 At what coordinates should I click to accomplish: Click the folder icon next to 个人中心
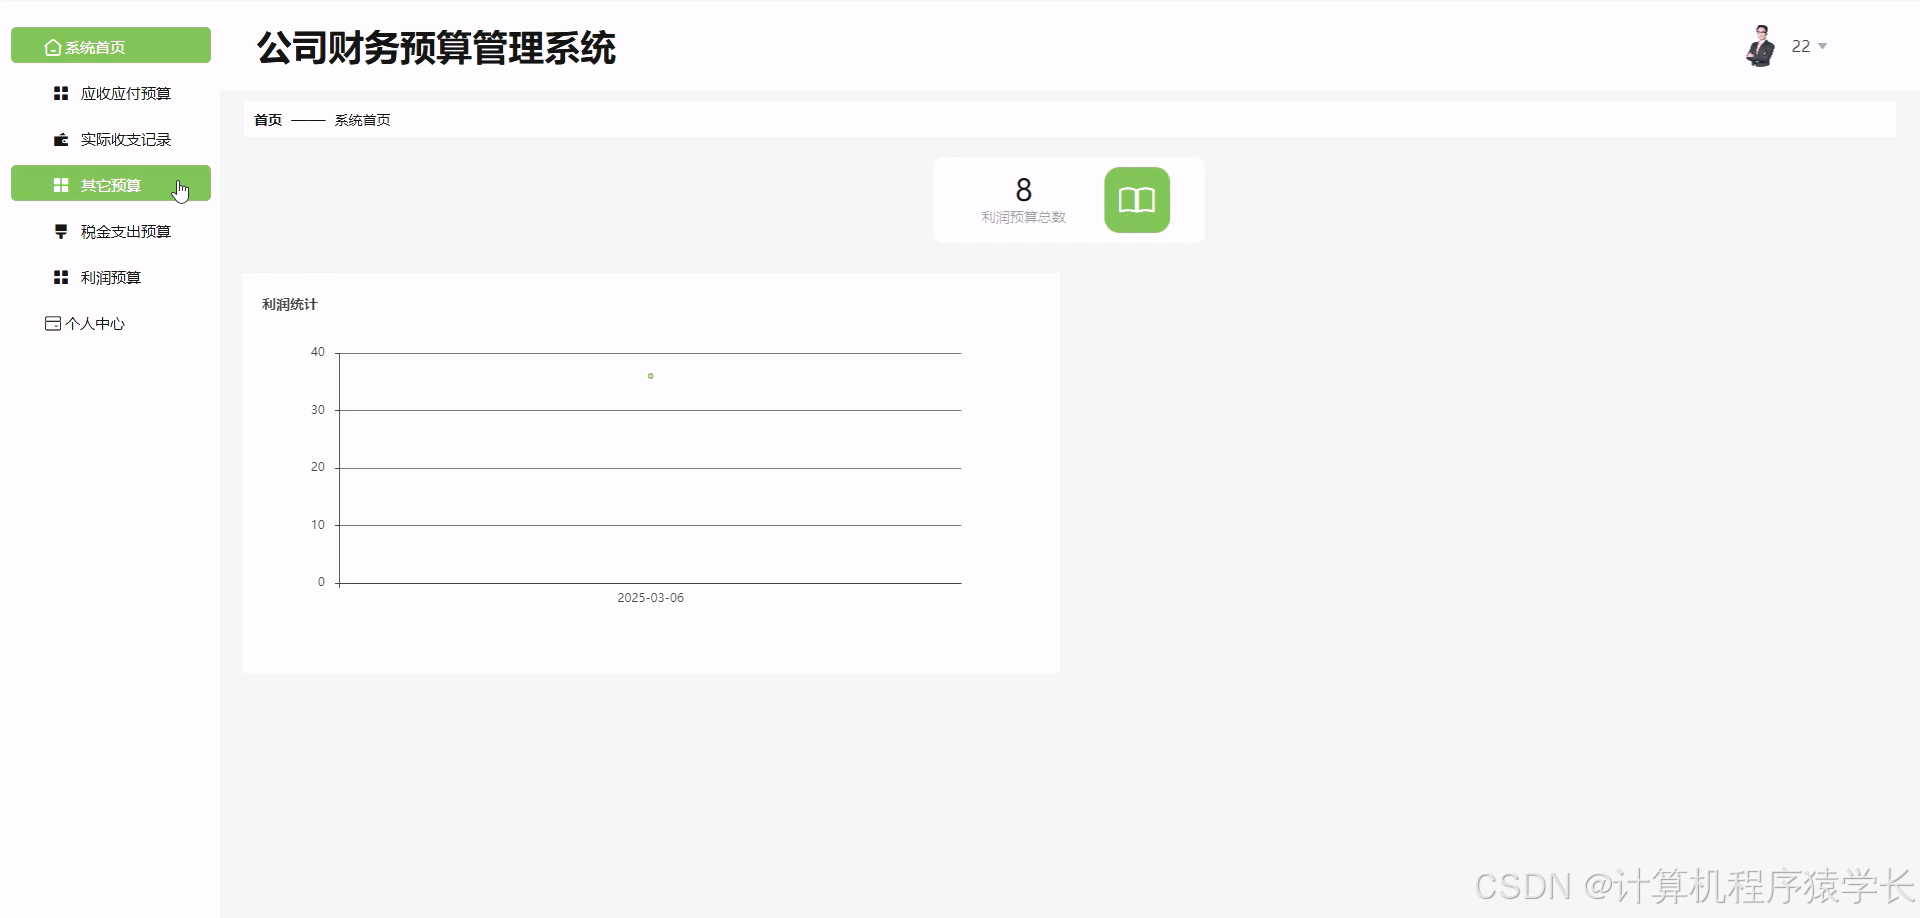[x=52, y=322]
